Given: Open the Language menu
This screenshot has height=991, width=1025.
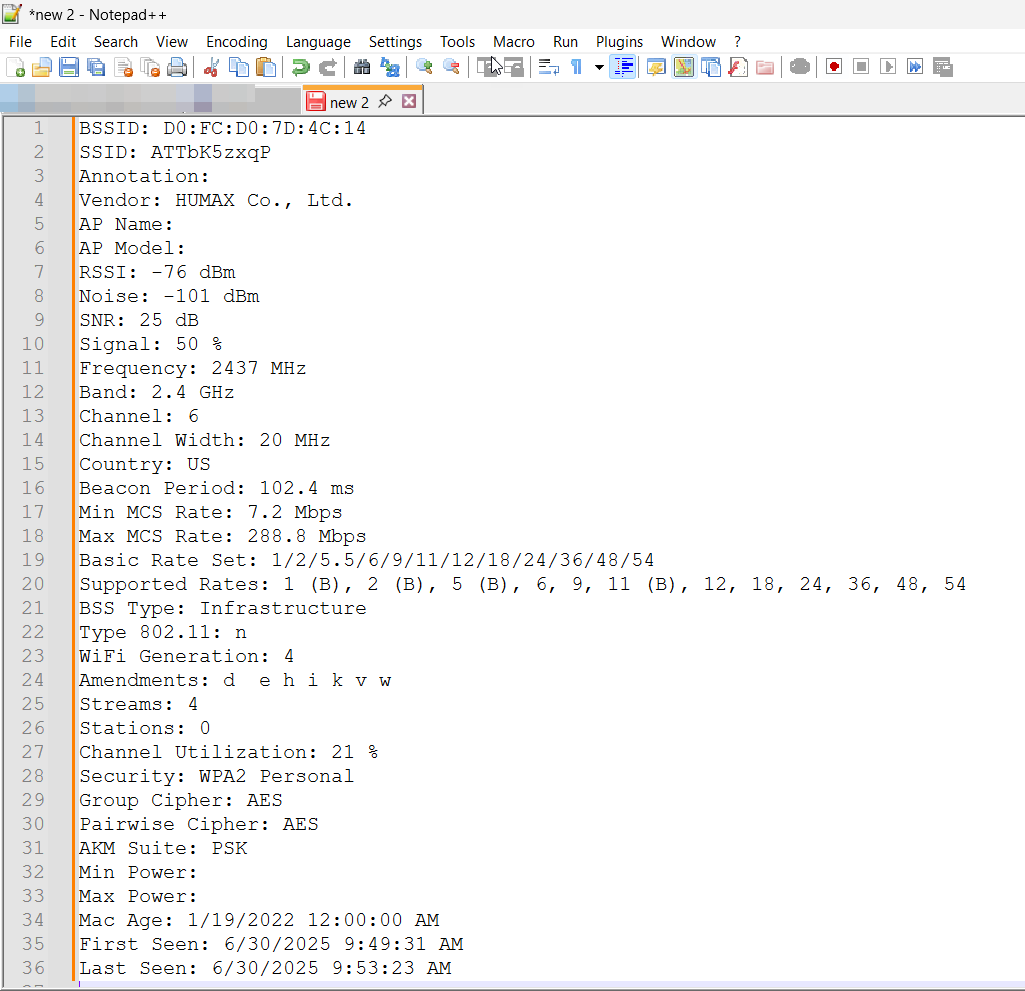Looking at the screenshot, I should click(318, 41).
